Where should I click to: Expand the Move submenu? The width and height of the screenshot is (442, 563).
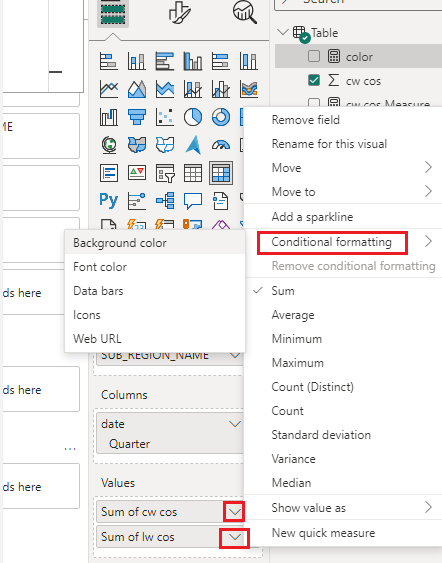point(343,168)
